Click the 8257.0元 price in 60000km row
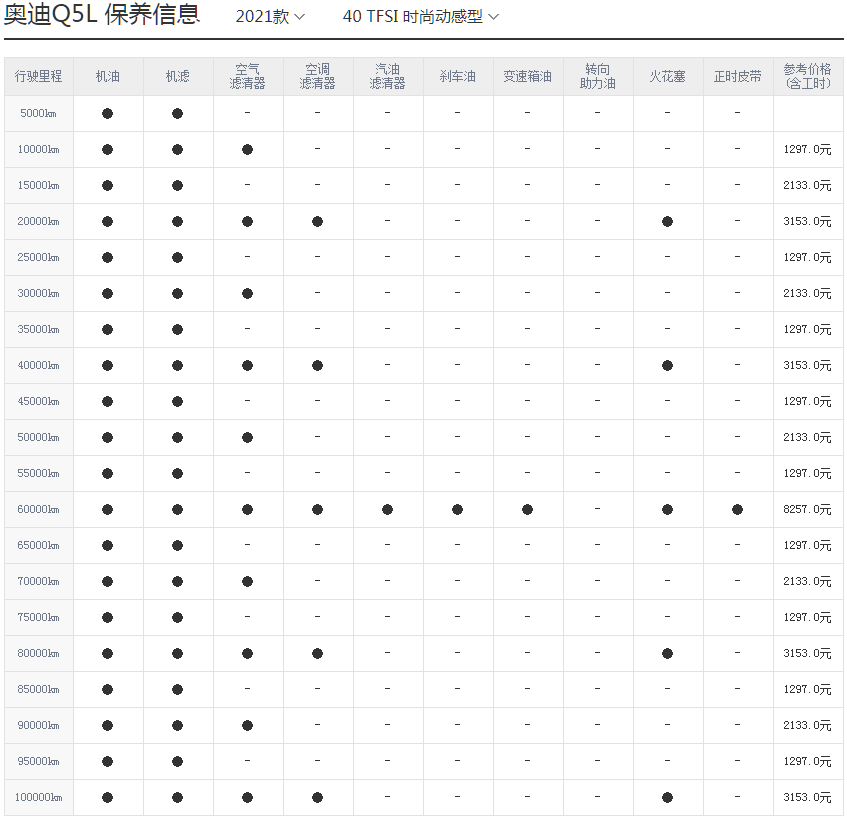 pyautogui.click(x=808, y=509)
